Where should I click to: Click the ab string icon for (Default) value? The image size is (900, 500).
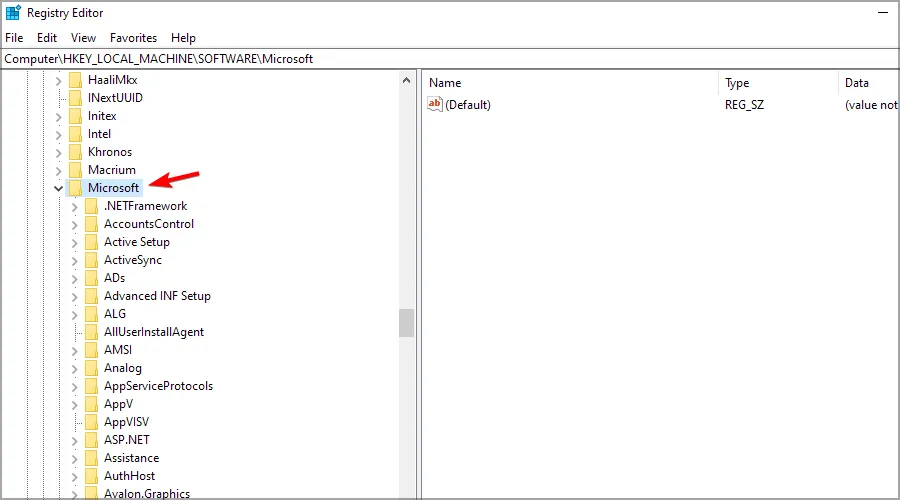point(435,105)
